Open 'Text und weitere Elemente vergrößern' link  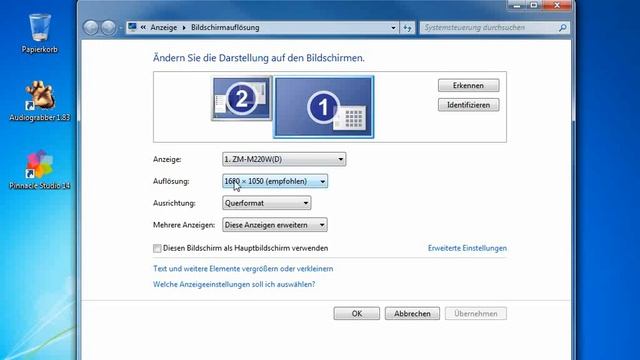point(243,269)
